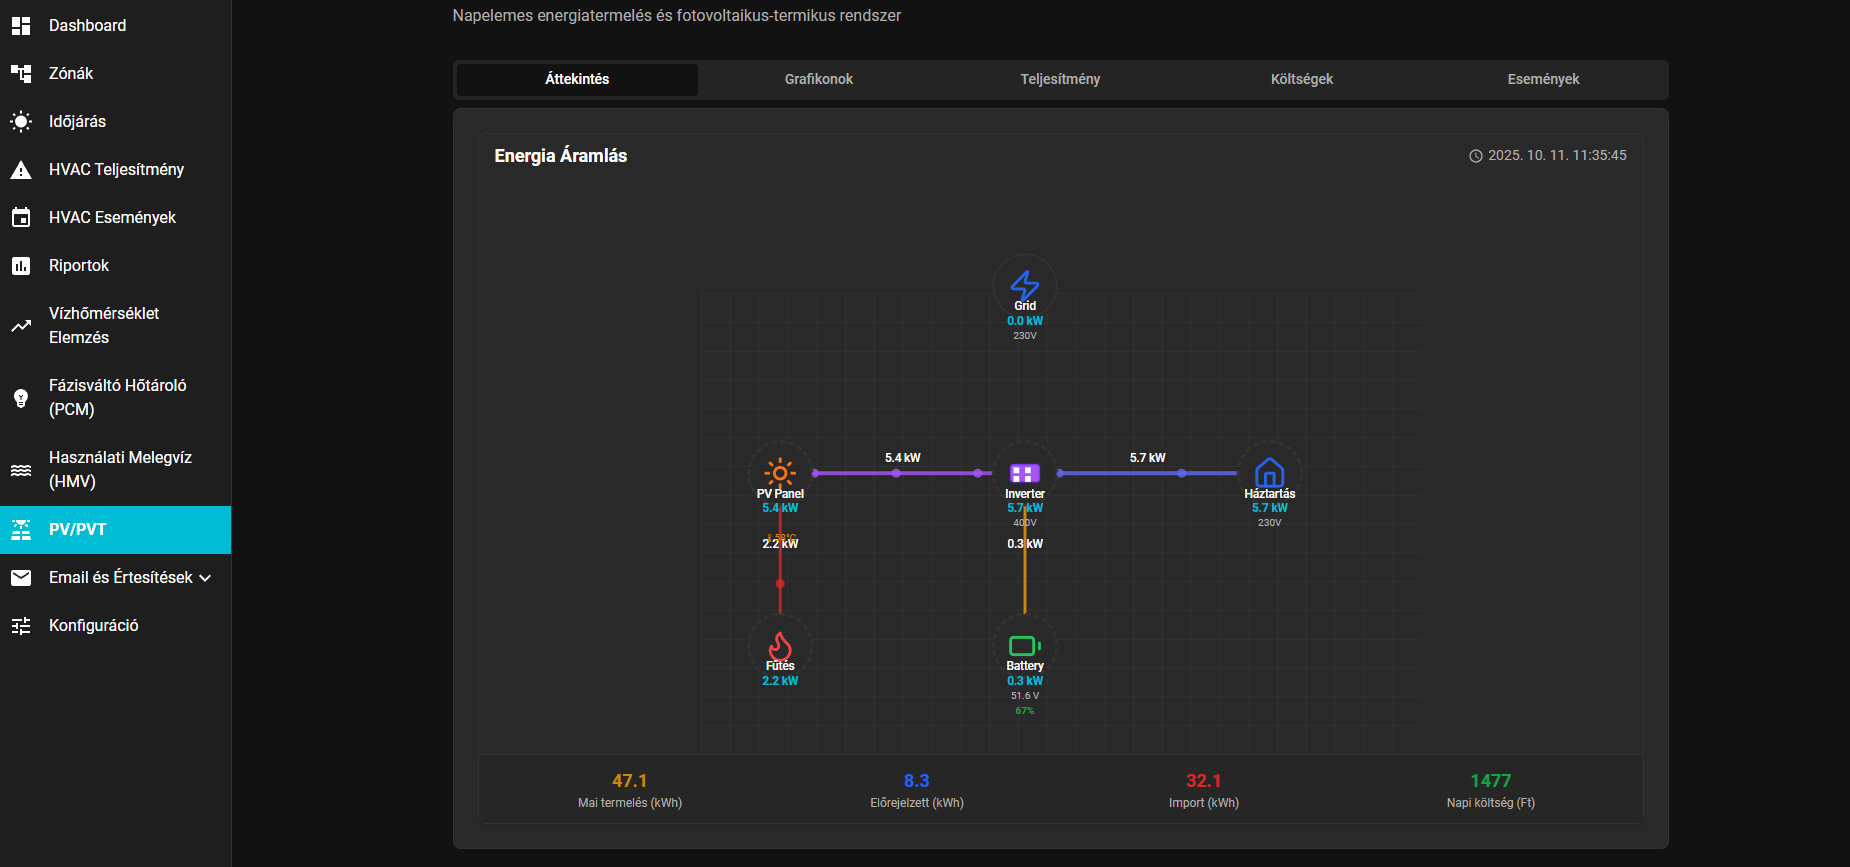The width and height of the screenshot is (1850, 867).
Task: Open HVAC Események page
Action: (x=115, y=218)
